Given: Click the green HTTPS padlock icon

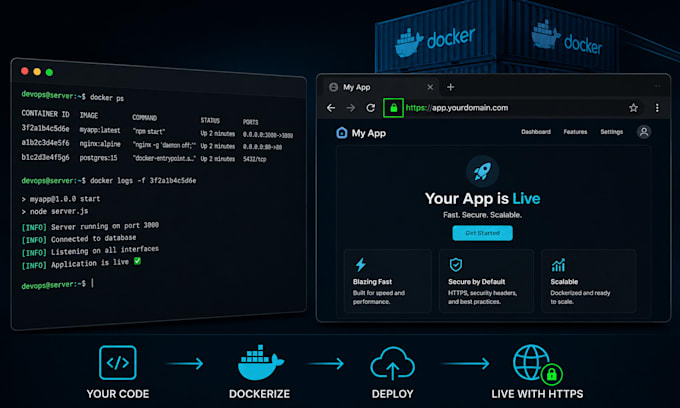Looking at the screenshot, I should (x=393, y=108).
